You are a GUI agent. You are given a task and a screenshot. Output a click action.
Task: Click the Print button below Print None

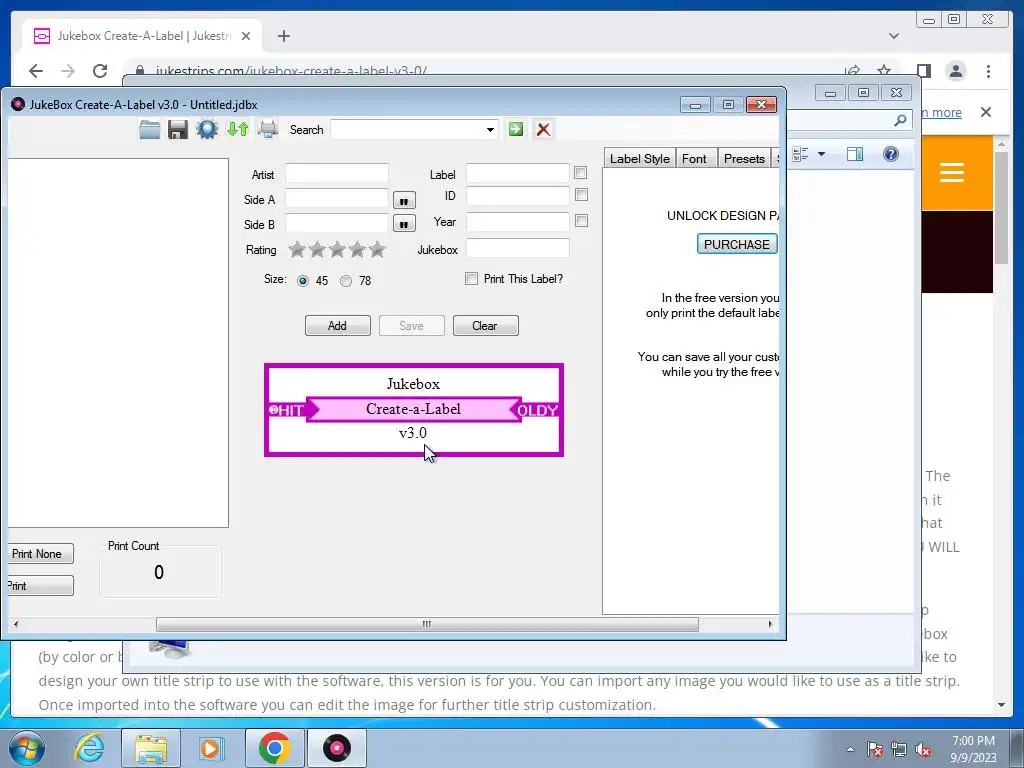click(40, 585)
